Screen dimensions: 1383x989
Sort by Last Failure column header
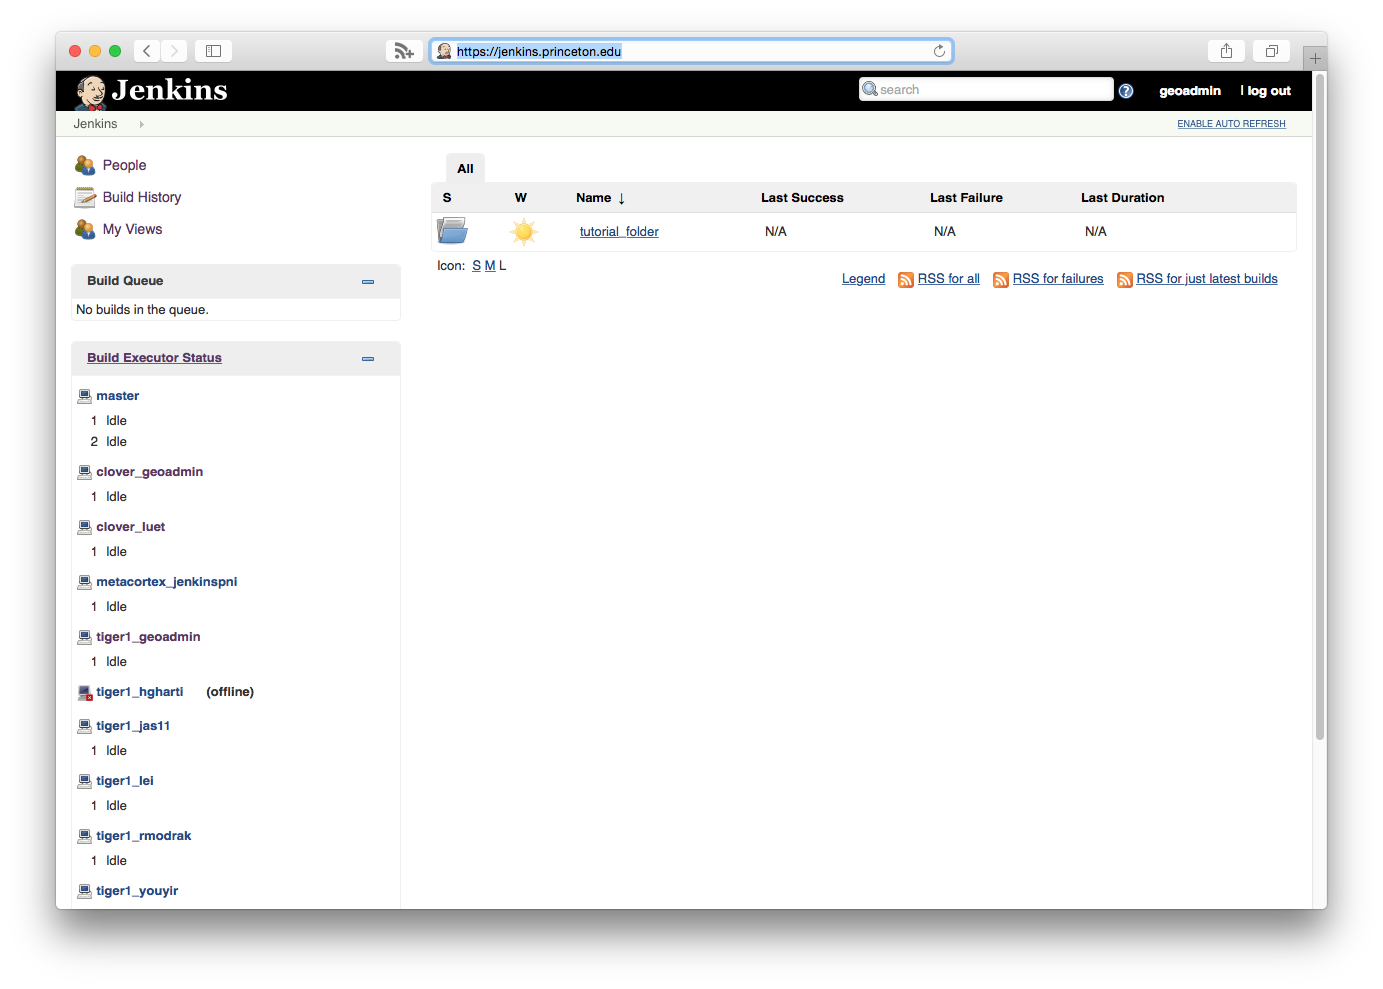coord(966,198)
